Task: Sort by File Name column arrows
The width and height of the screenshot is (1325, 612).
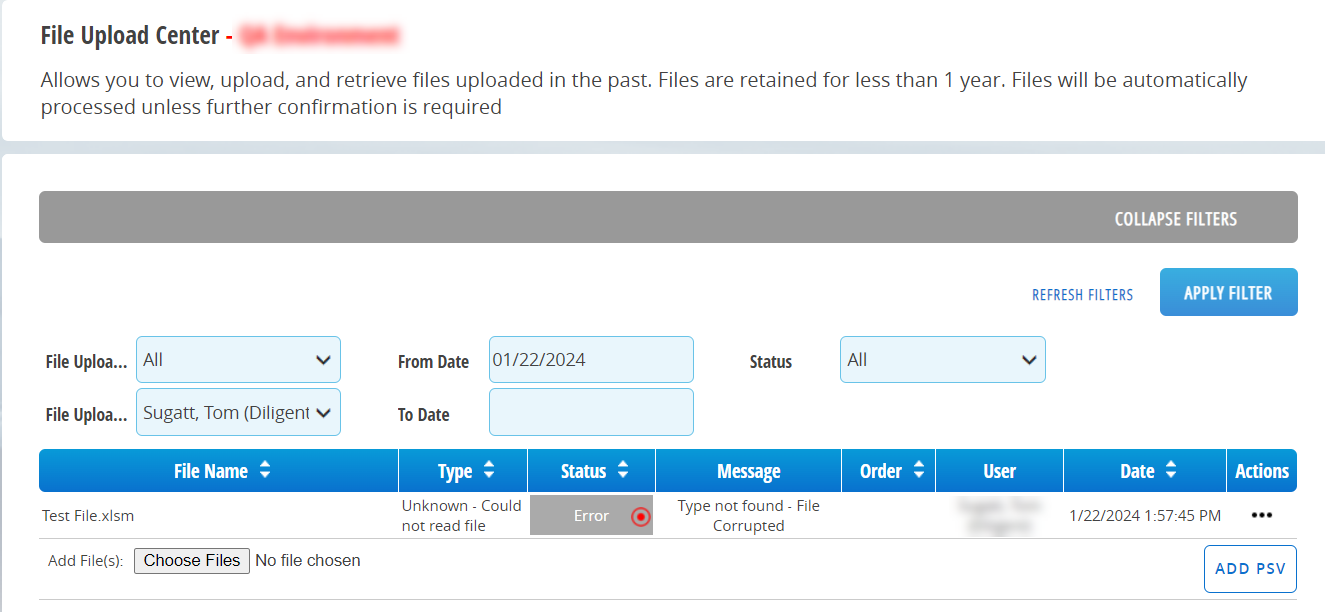Action: click(264, 470)
